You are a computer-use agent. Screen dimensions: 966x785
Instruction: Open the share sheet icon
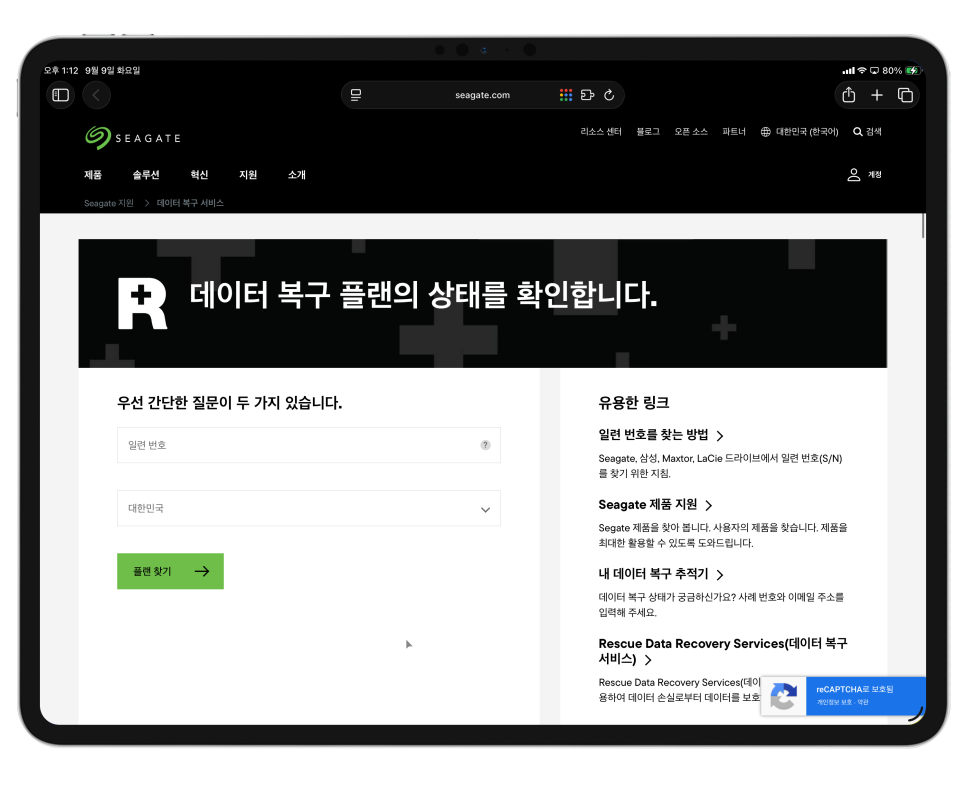pos(848,95)
